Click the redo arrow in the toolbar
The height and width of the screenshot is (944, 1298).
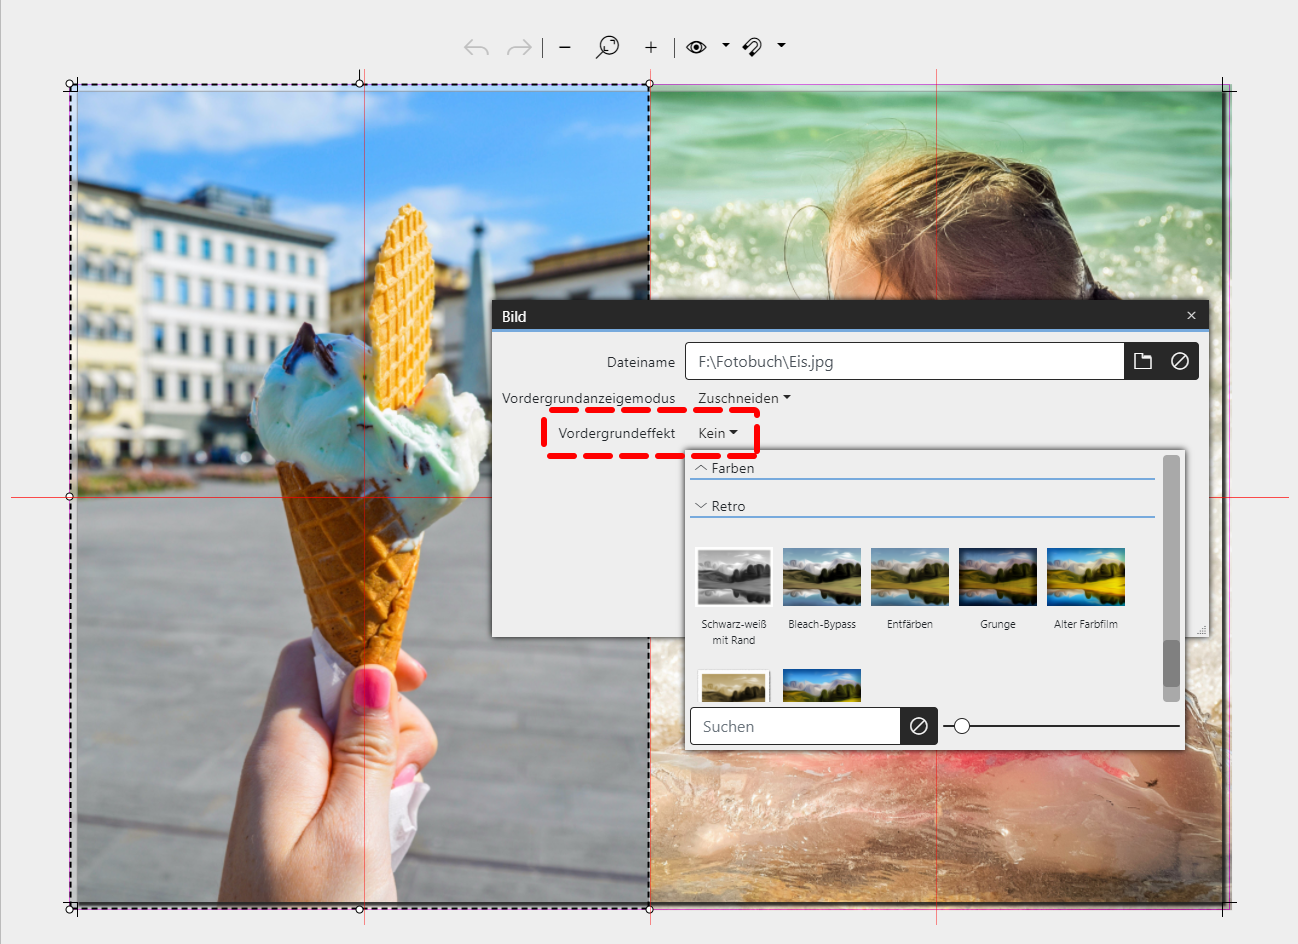[x=519, y=47]
